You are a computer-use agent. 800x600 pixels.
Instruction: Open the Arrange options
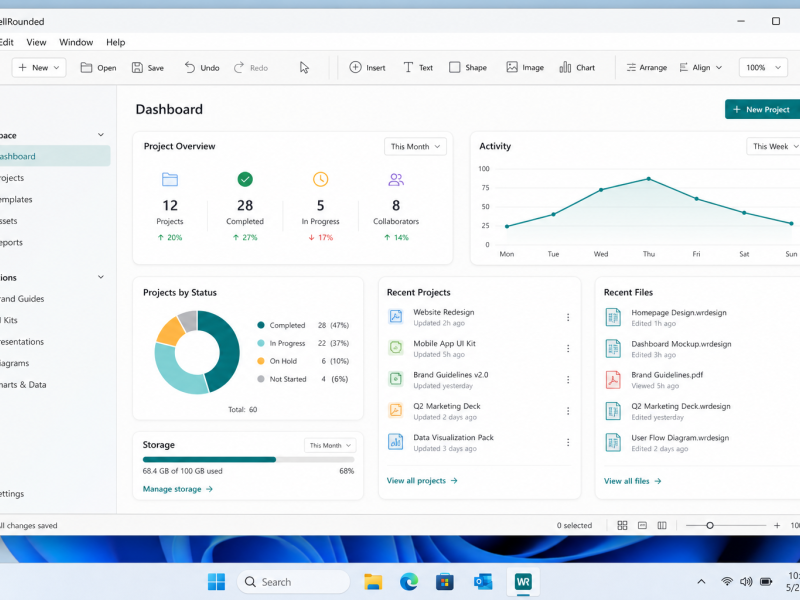tap(646, 67)
